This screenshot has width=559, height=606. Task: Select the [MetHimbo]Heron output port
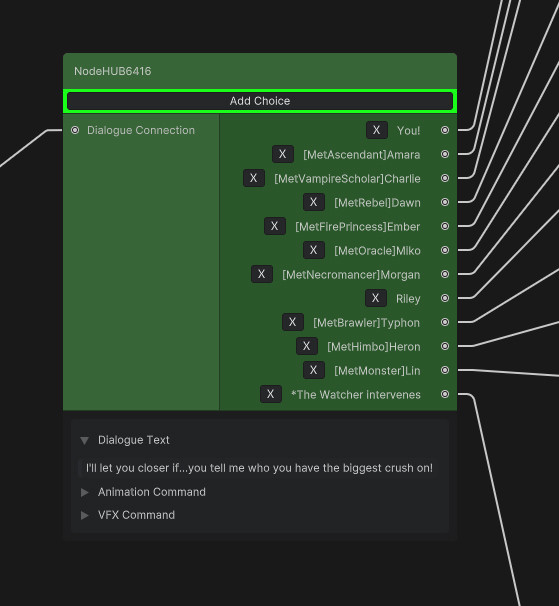pyautogui.click(x=445, y=346)
